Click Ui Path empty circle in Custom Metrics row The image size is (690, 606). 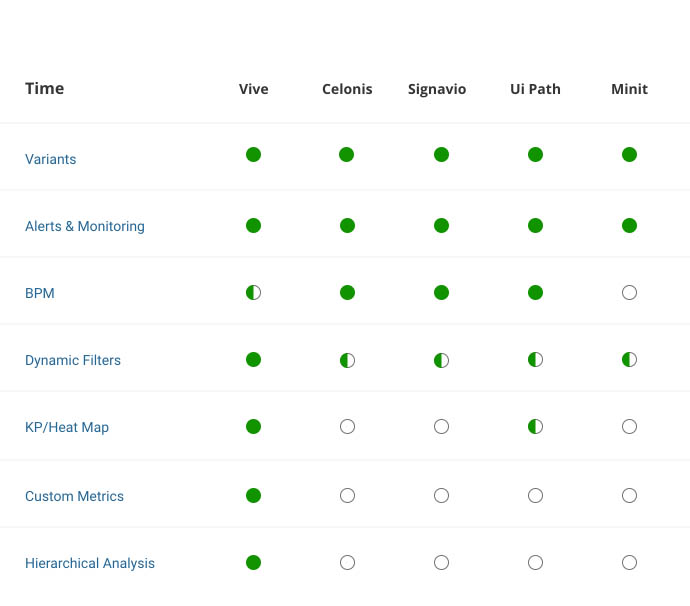pos(536,496)
